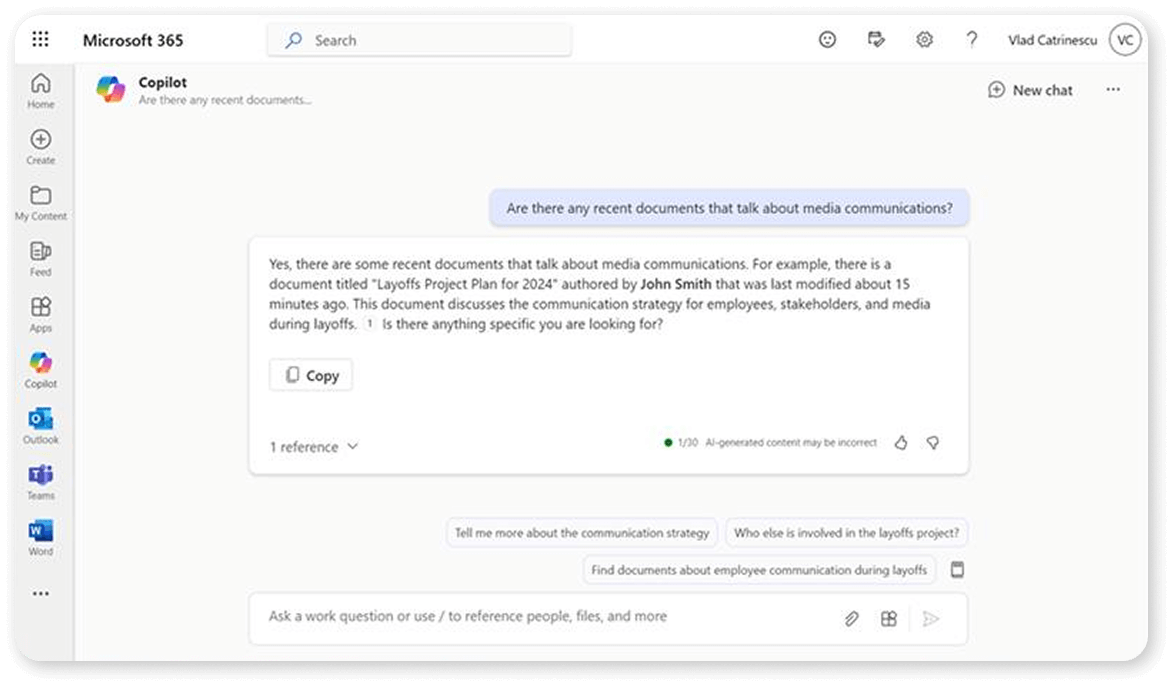Select Copilot in the left rail
This screenshot has width=1173, height=686.
tap(40, 370)
